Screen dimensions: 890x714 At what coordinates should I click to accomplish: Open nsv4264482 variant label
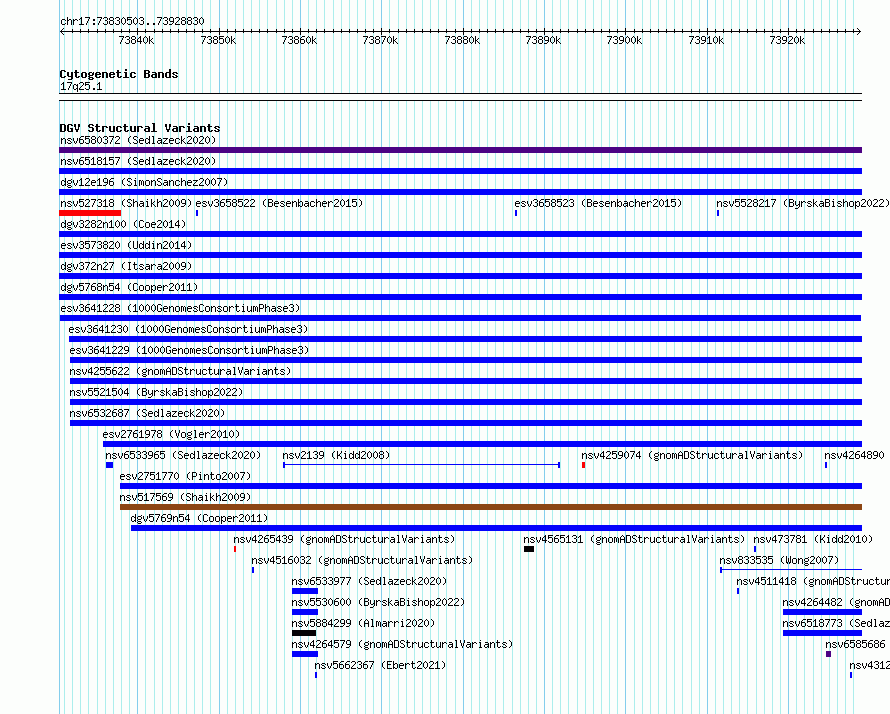pos(836,602)
